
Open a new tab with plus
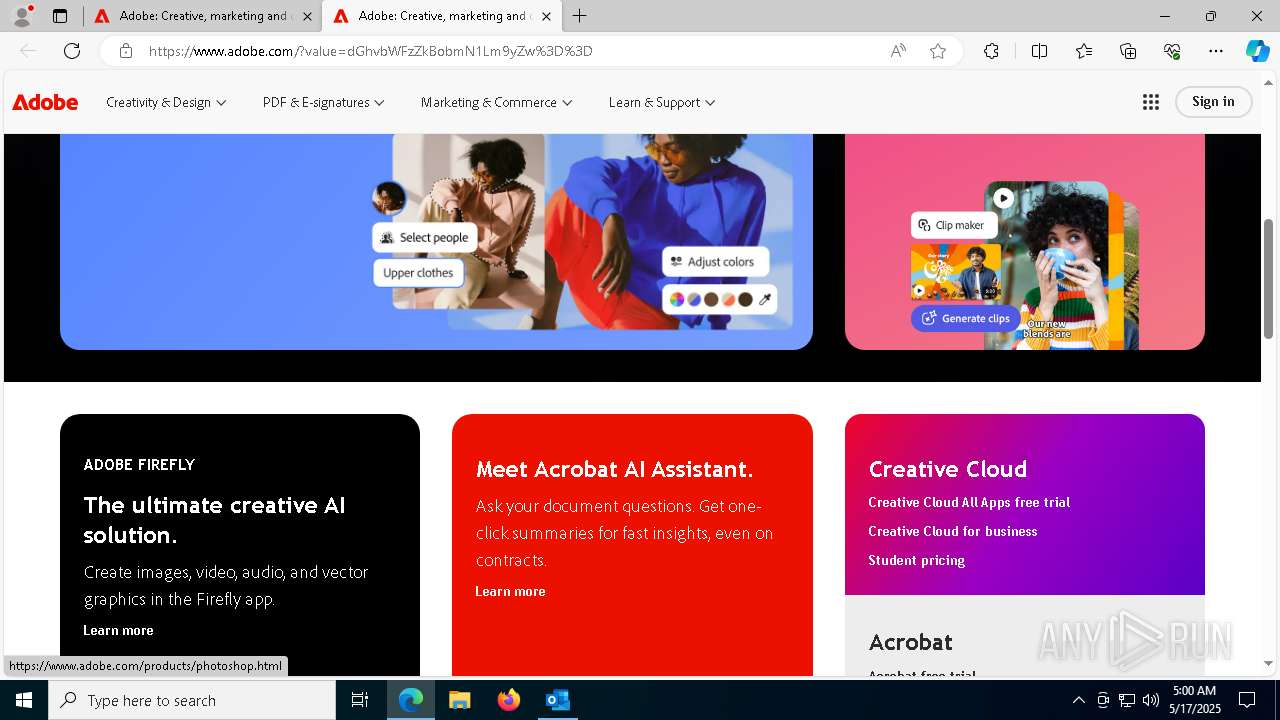(x=579, y=16)
